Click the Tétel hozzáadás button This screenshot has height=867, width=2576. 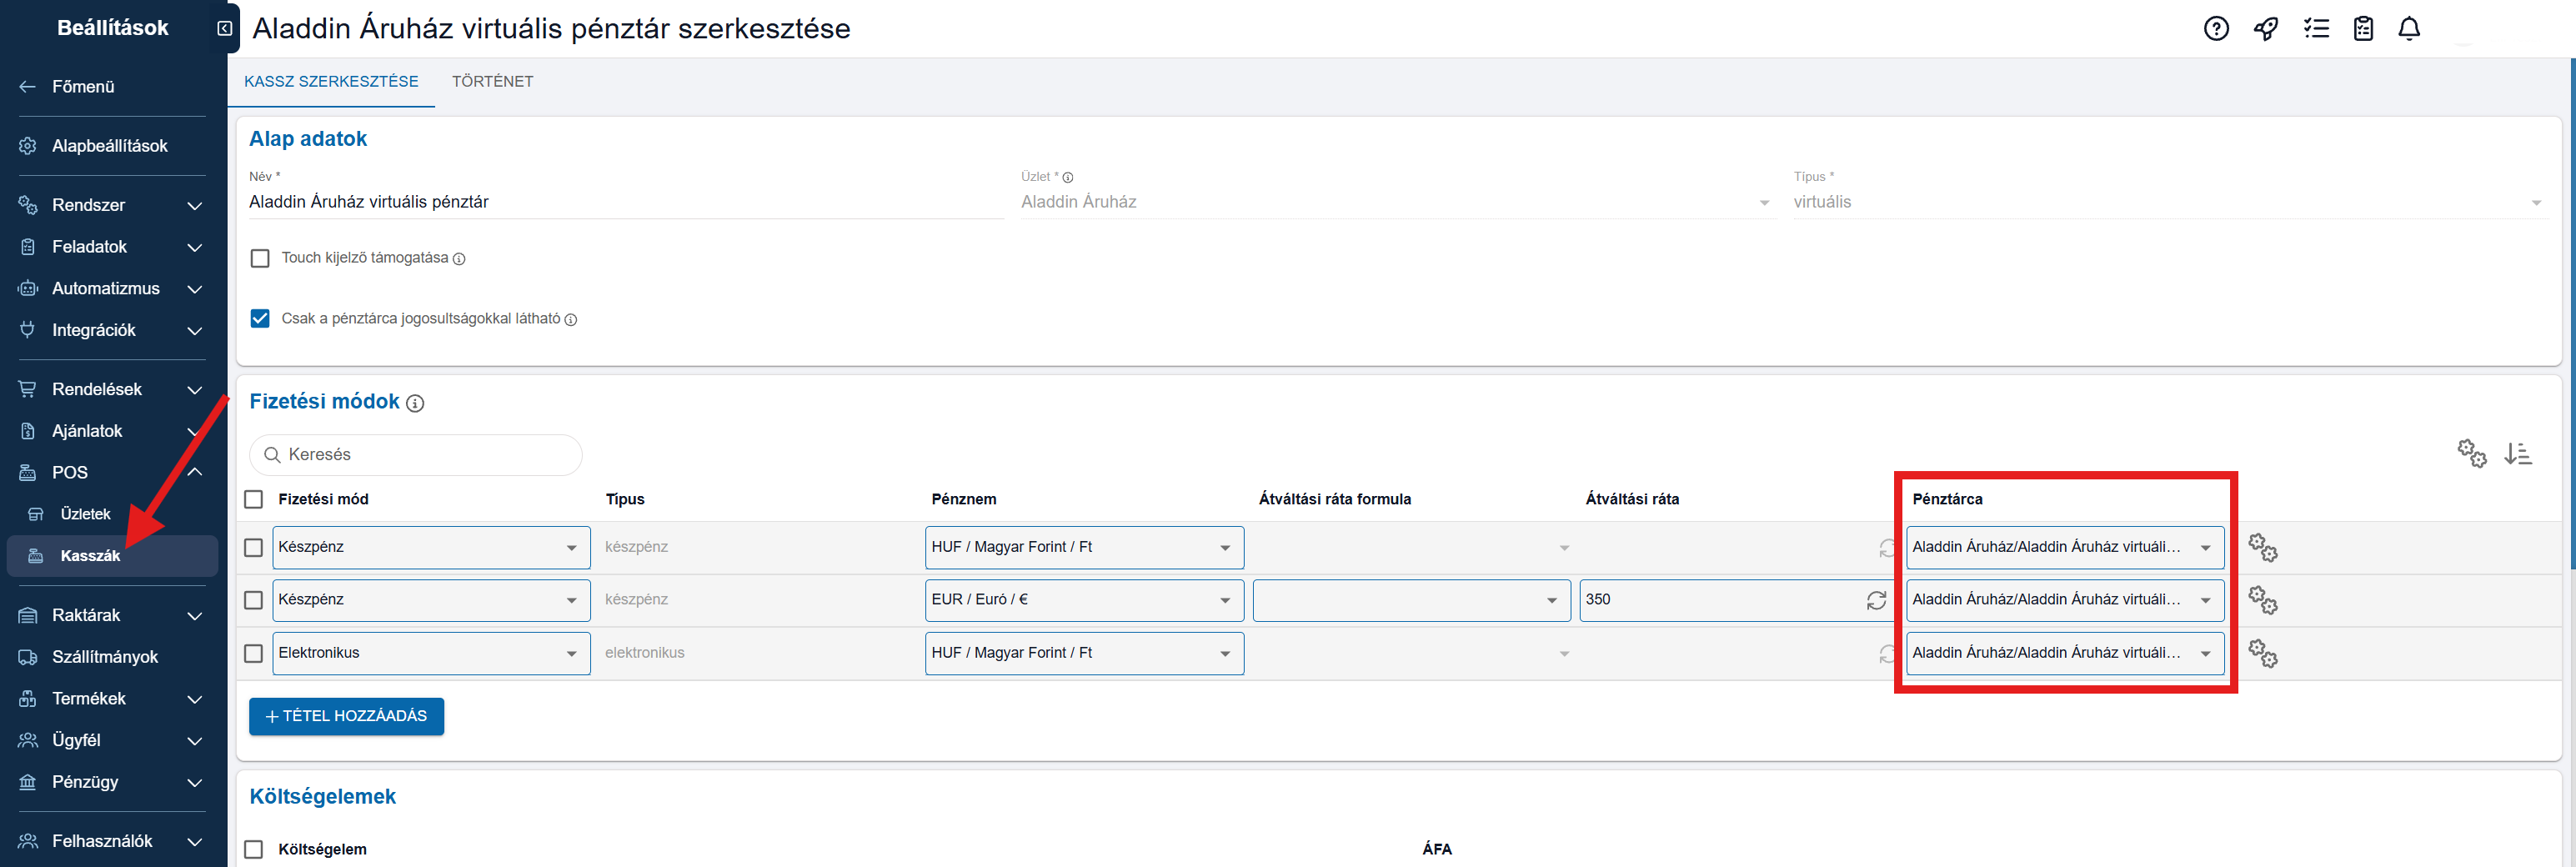point(346,716)
